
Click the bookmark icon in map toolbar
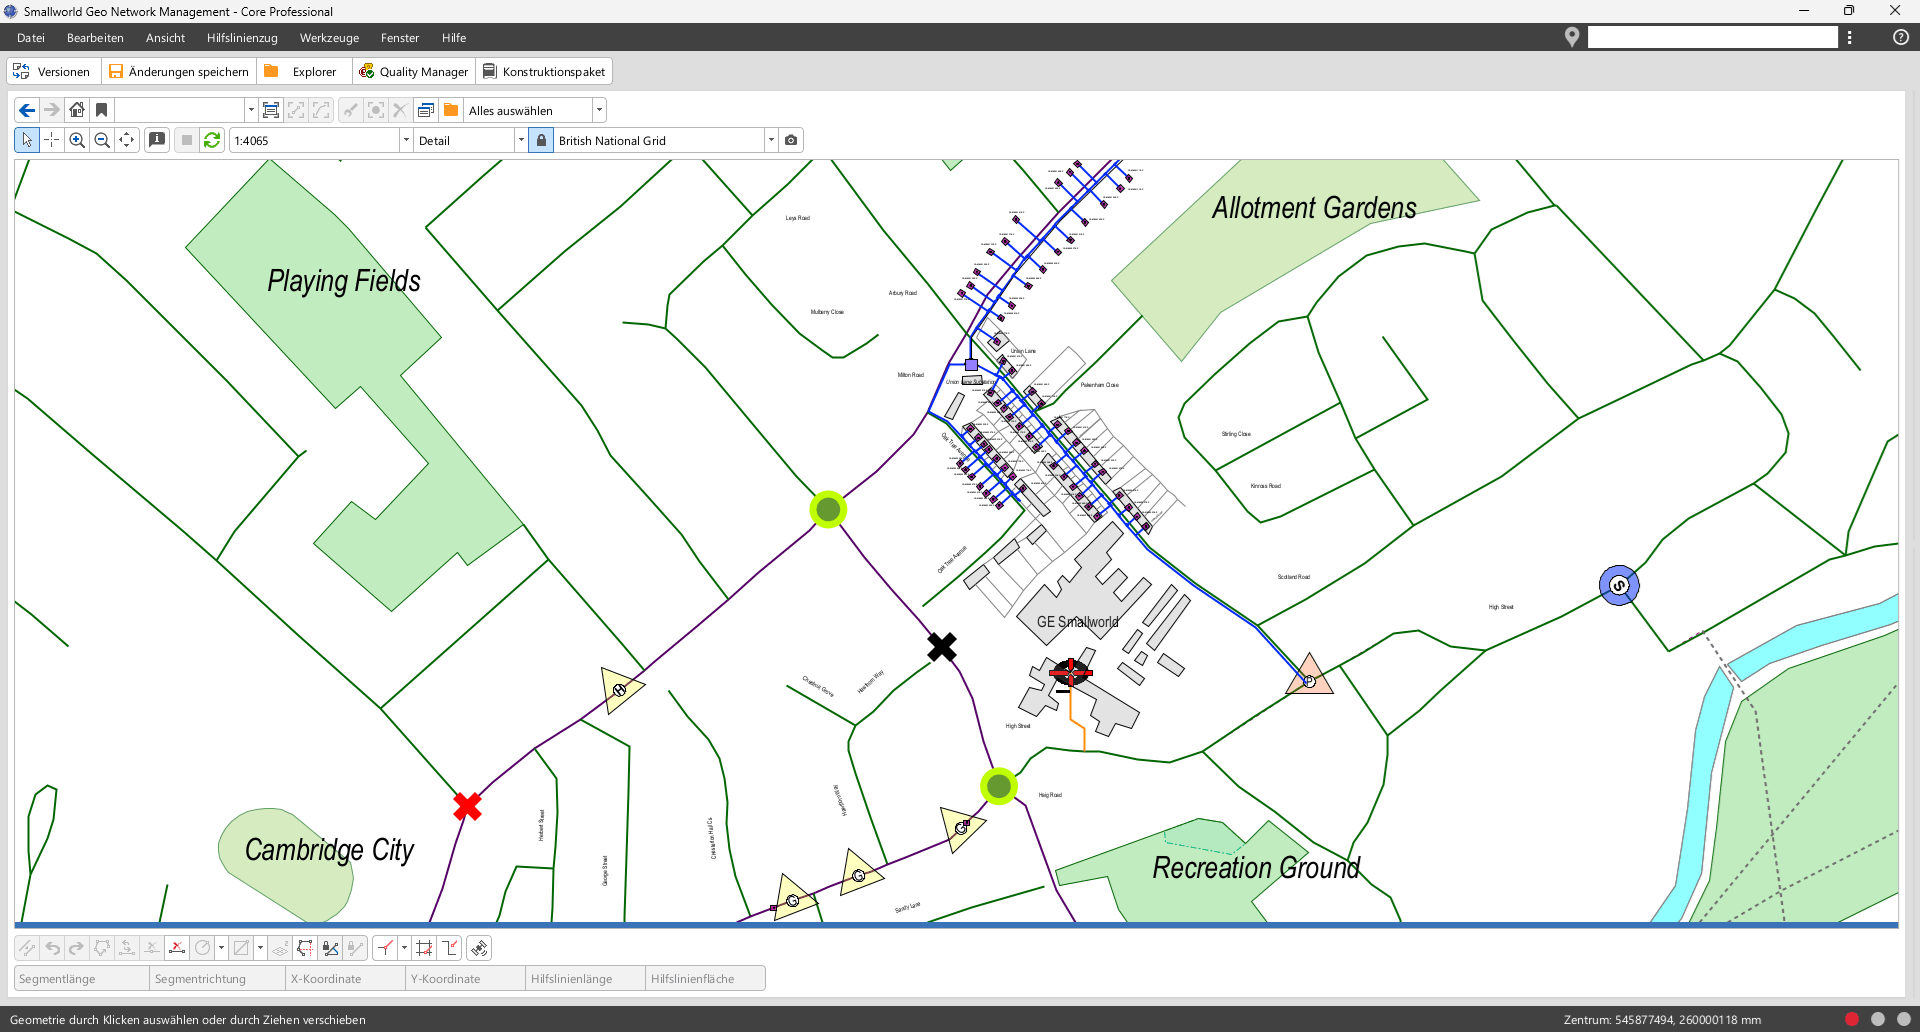click(x=101, y=110)
